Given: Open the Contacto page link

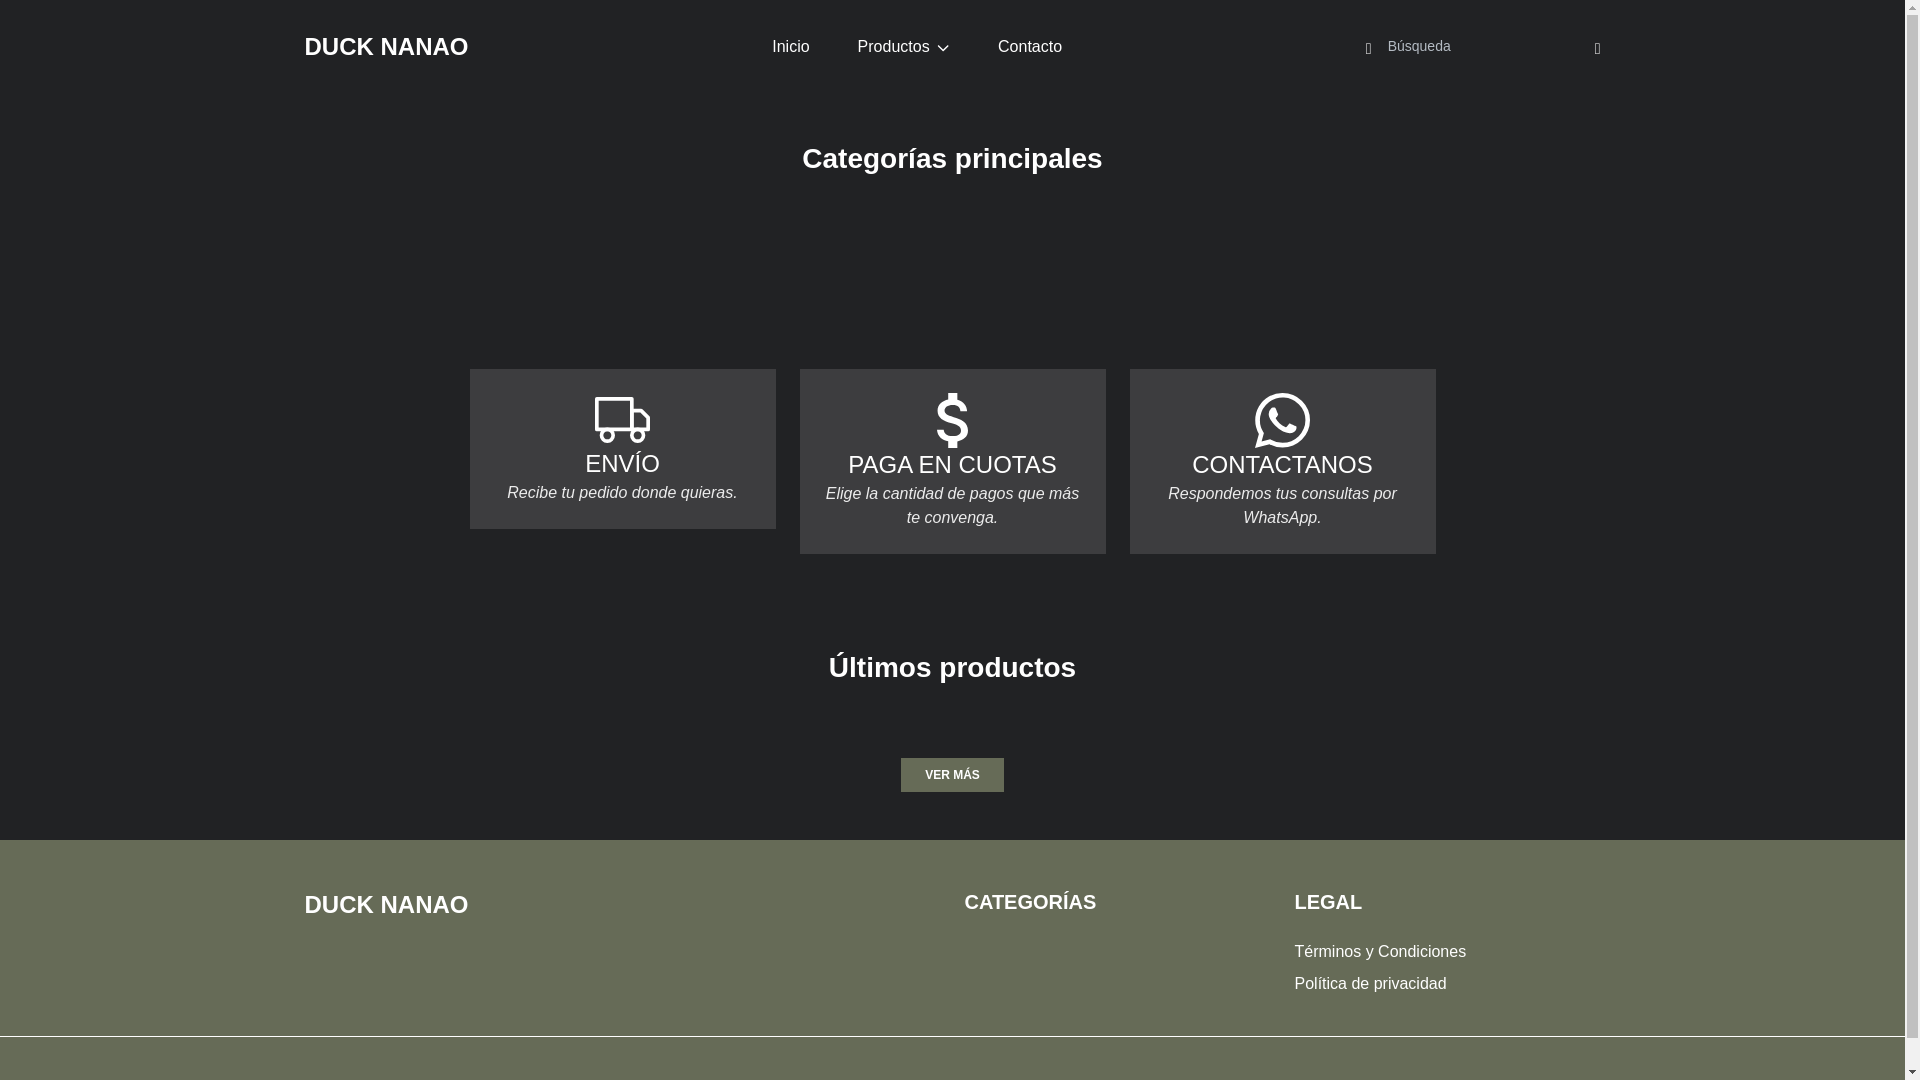Looking at the screenshot, I should [1029, 47].
